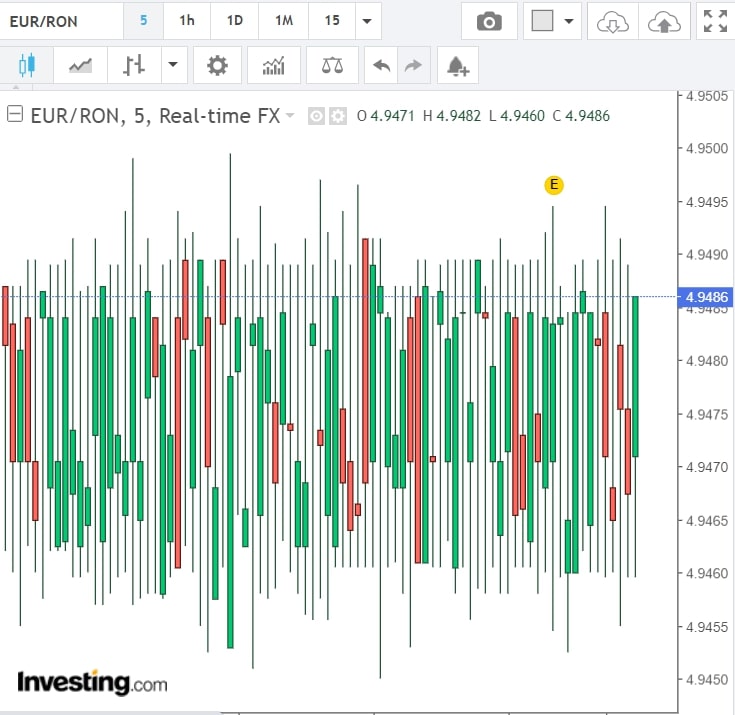Image resolution: width=735 pixels, height=715 pixels.
Task: Save chart layout to cloud
Action: (663, 21)
